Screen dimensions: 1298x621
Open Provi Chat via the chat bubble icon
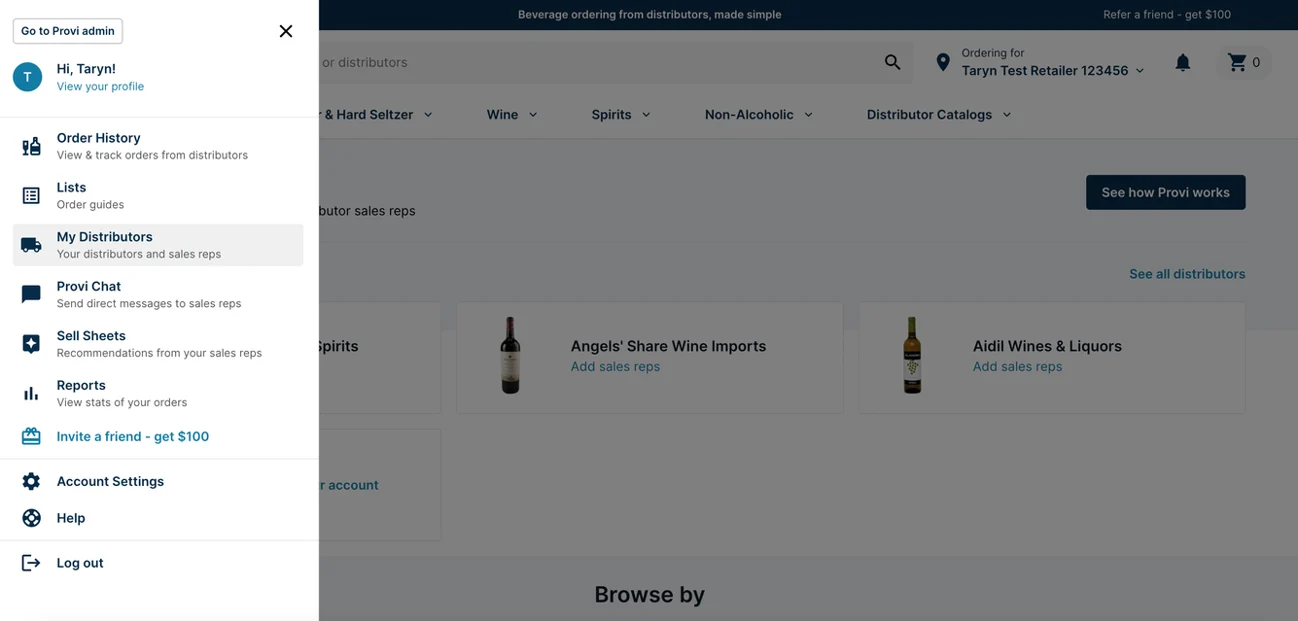click(x=31, y=292)
